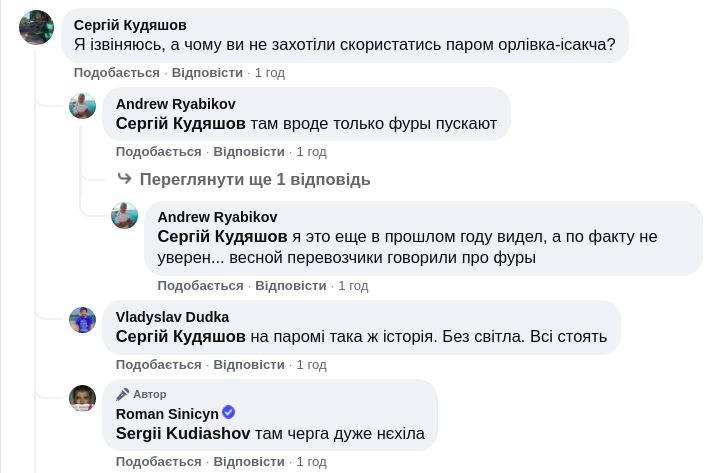Screen dimensions: 706x473
Task: Expand 'Переглянути ще 1 відповідь' replies
Action: pyautogui.click(x=255, y=180)
